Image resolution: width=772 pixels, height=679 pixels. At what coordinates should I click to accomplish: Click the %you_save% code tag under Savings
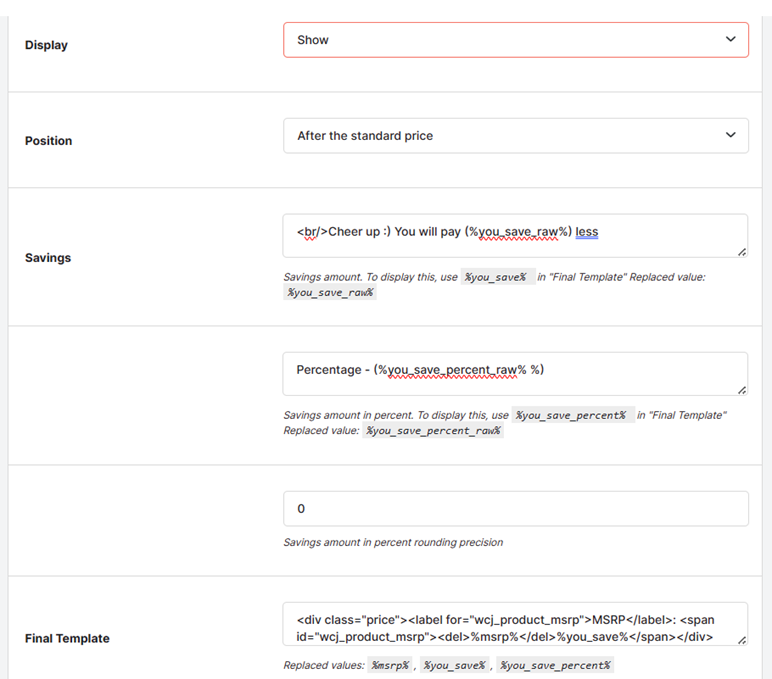[x=498, y=277]
